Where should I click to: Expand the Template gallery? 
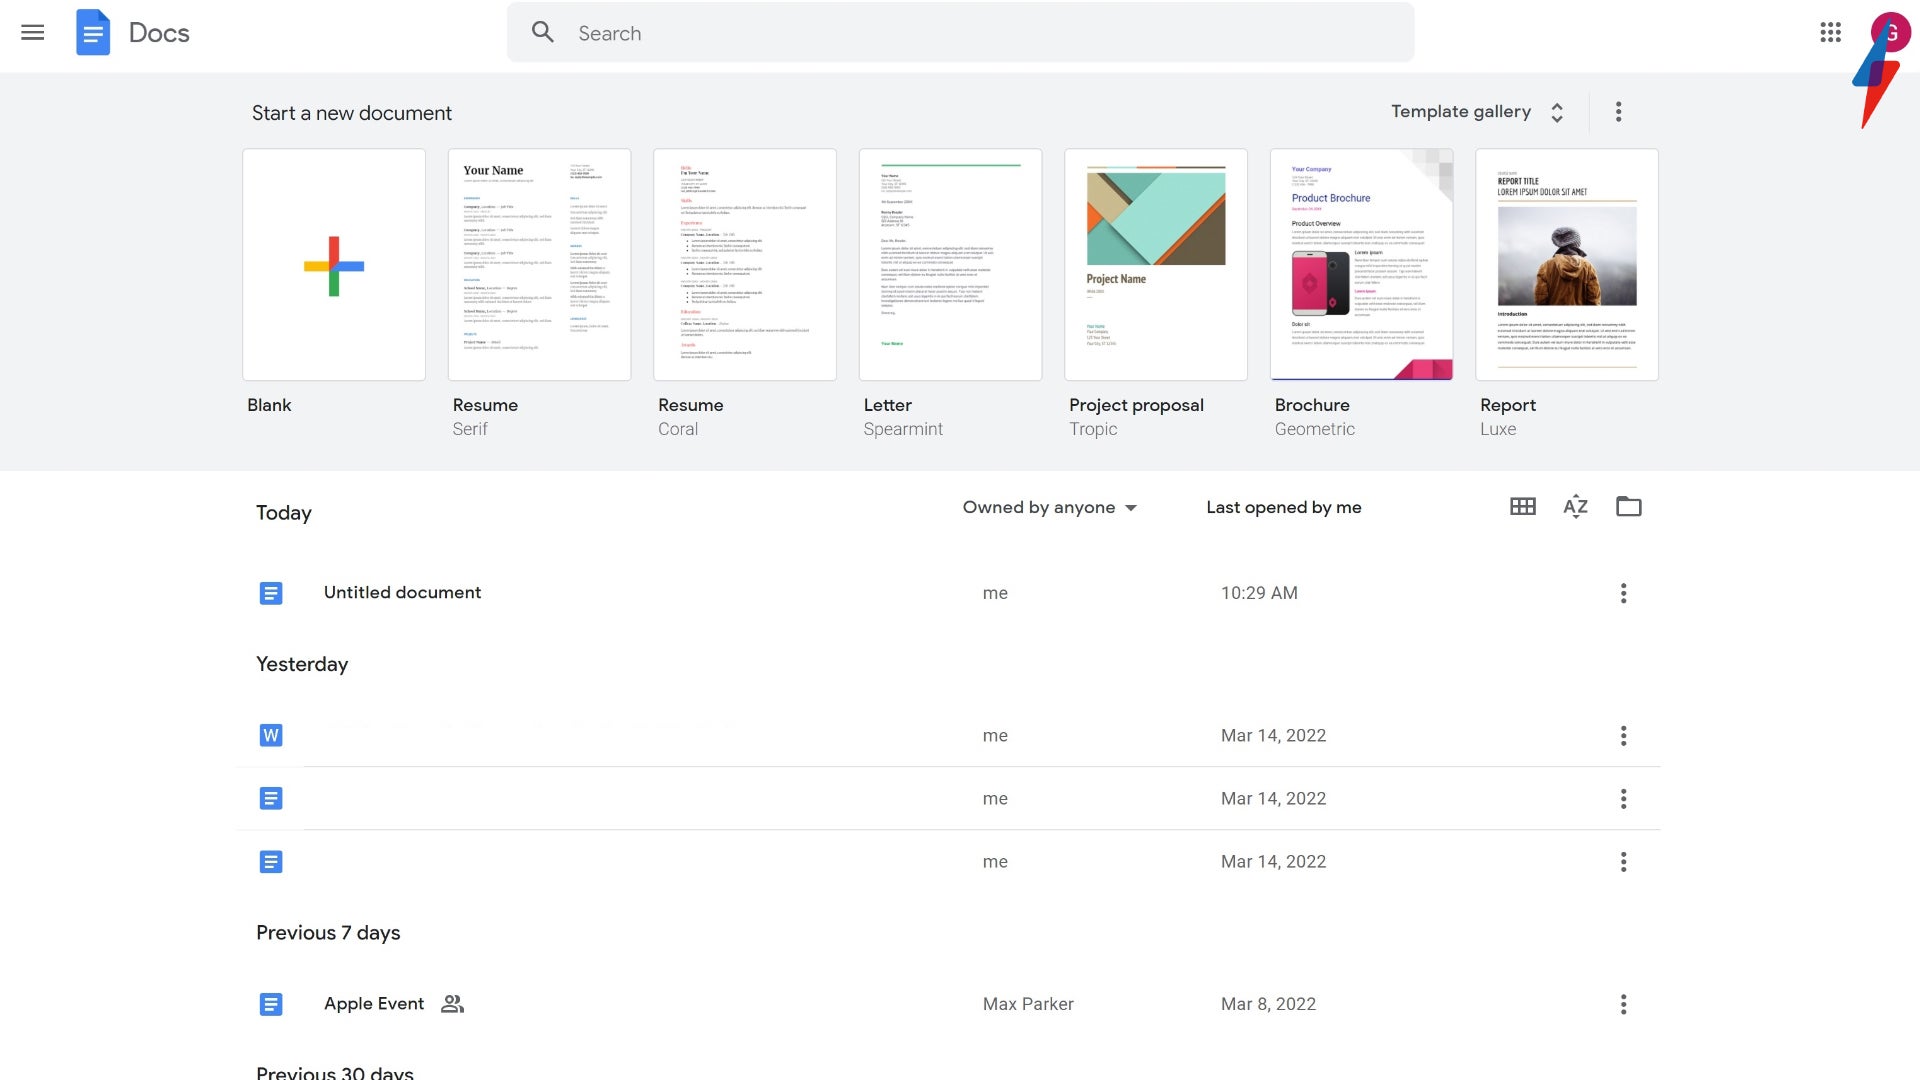[1477, 112]
